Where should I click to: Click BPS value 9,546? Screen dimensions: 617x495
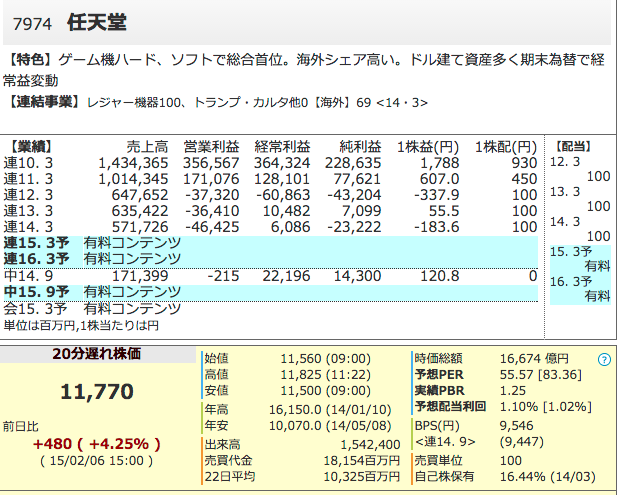(x=517, y=426)
